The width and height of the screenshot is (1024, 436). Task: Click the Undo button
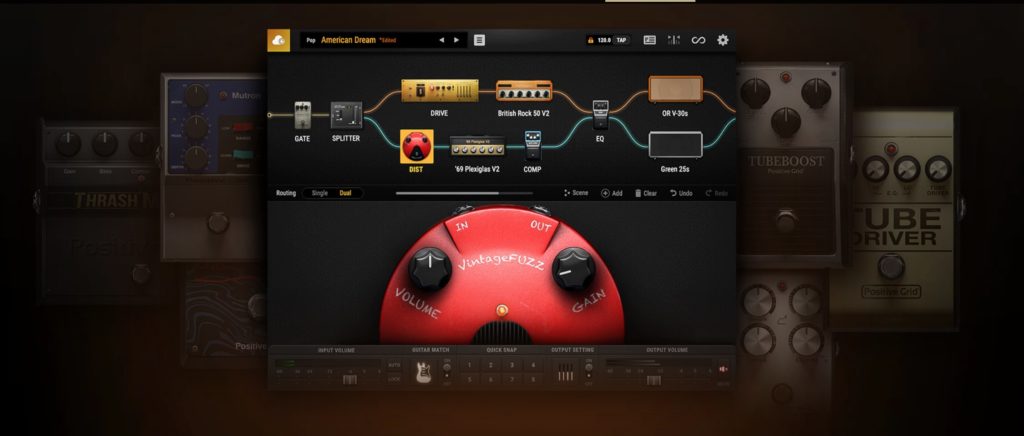coord(681,193)
